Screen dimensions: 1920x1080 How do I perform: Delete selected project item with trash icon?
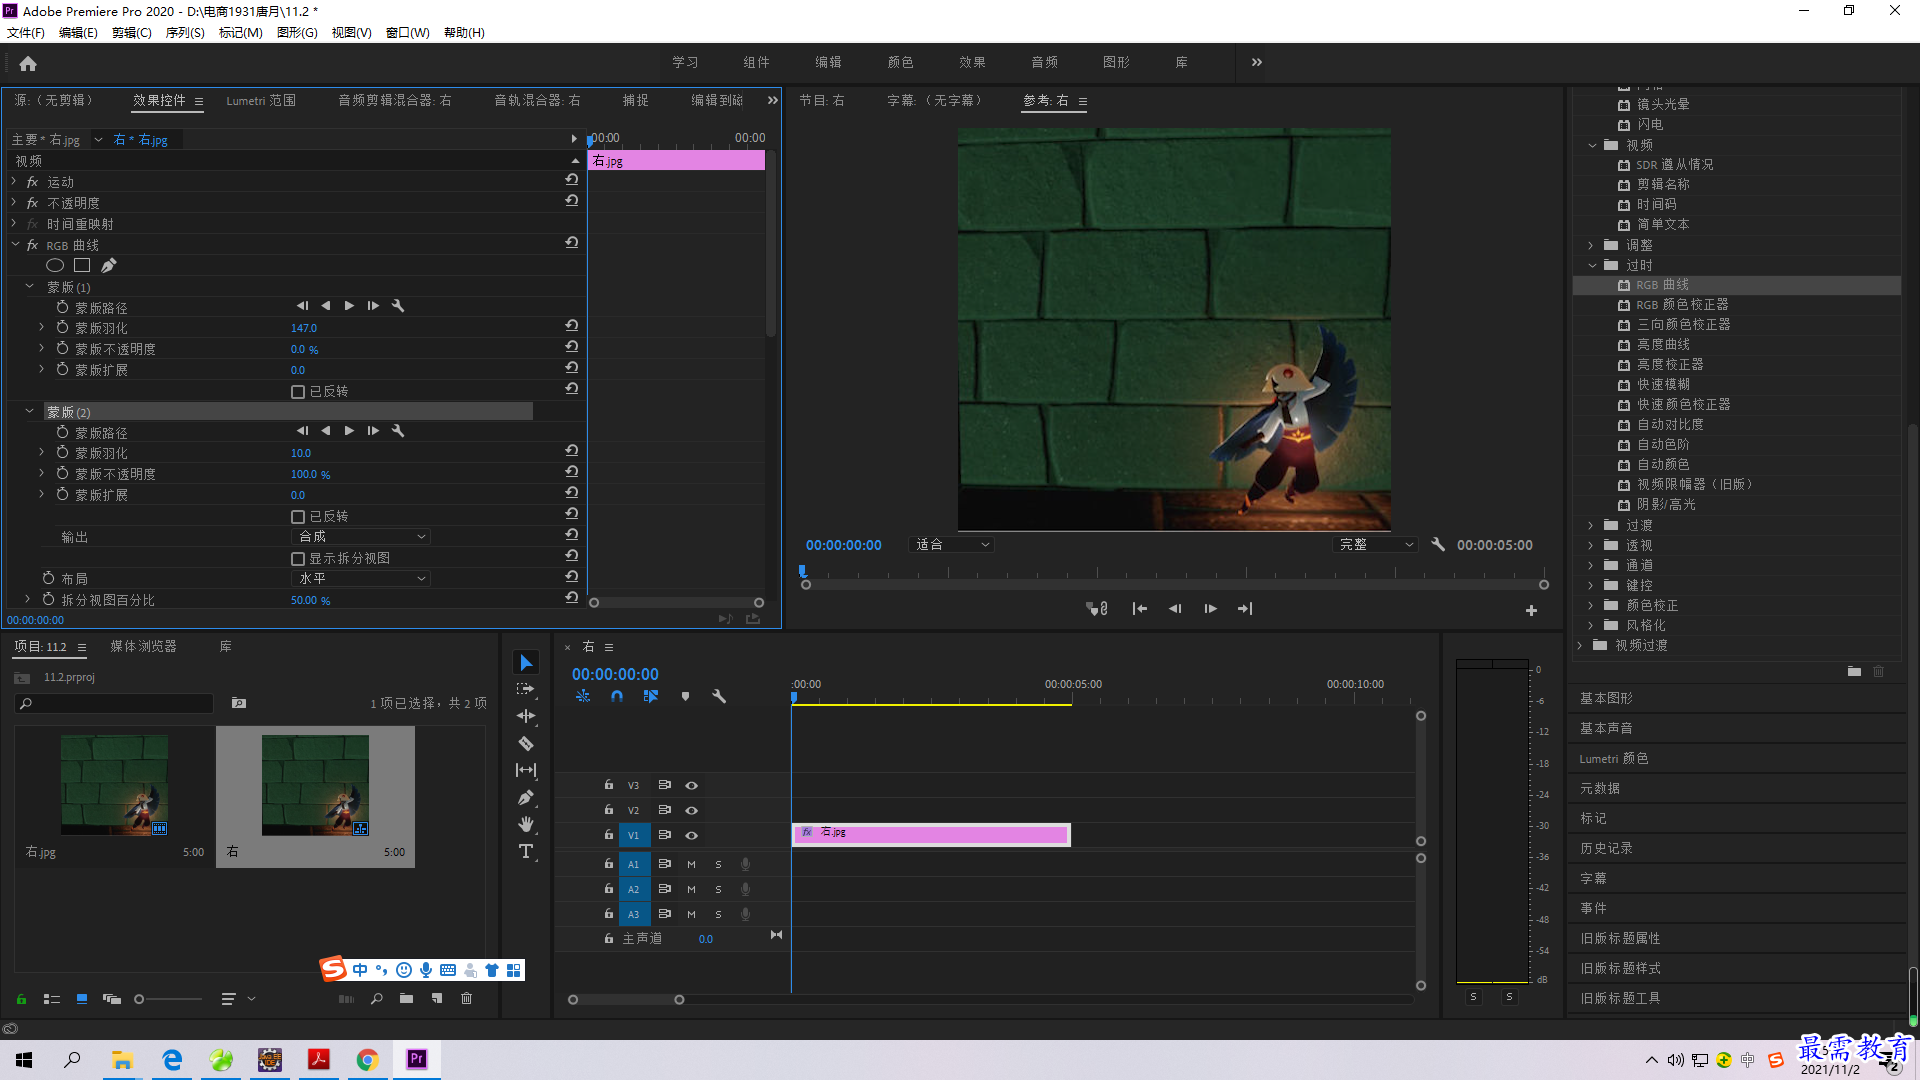pos(466,998)
